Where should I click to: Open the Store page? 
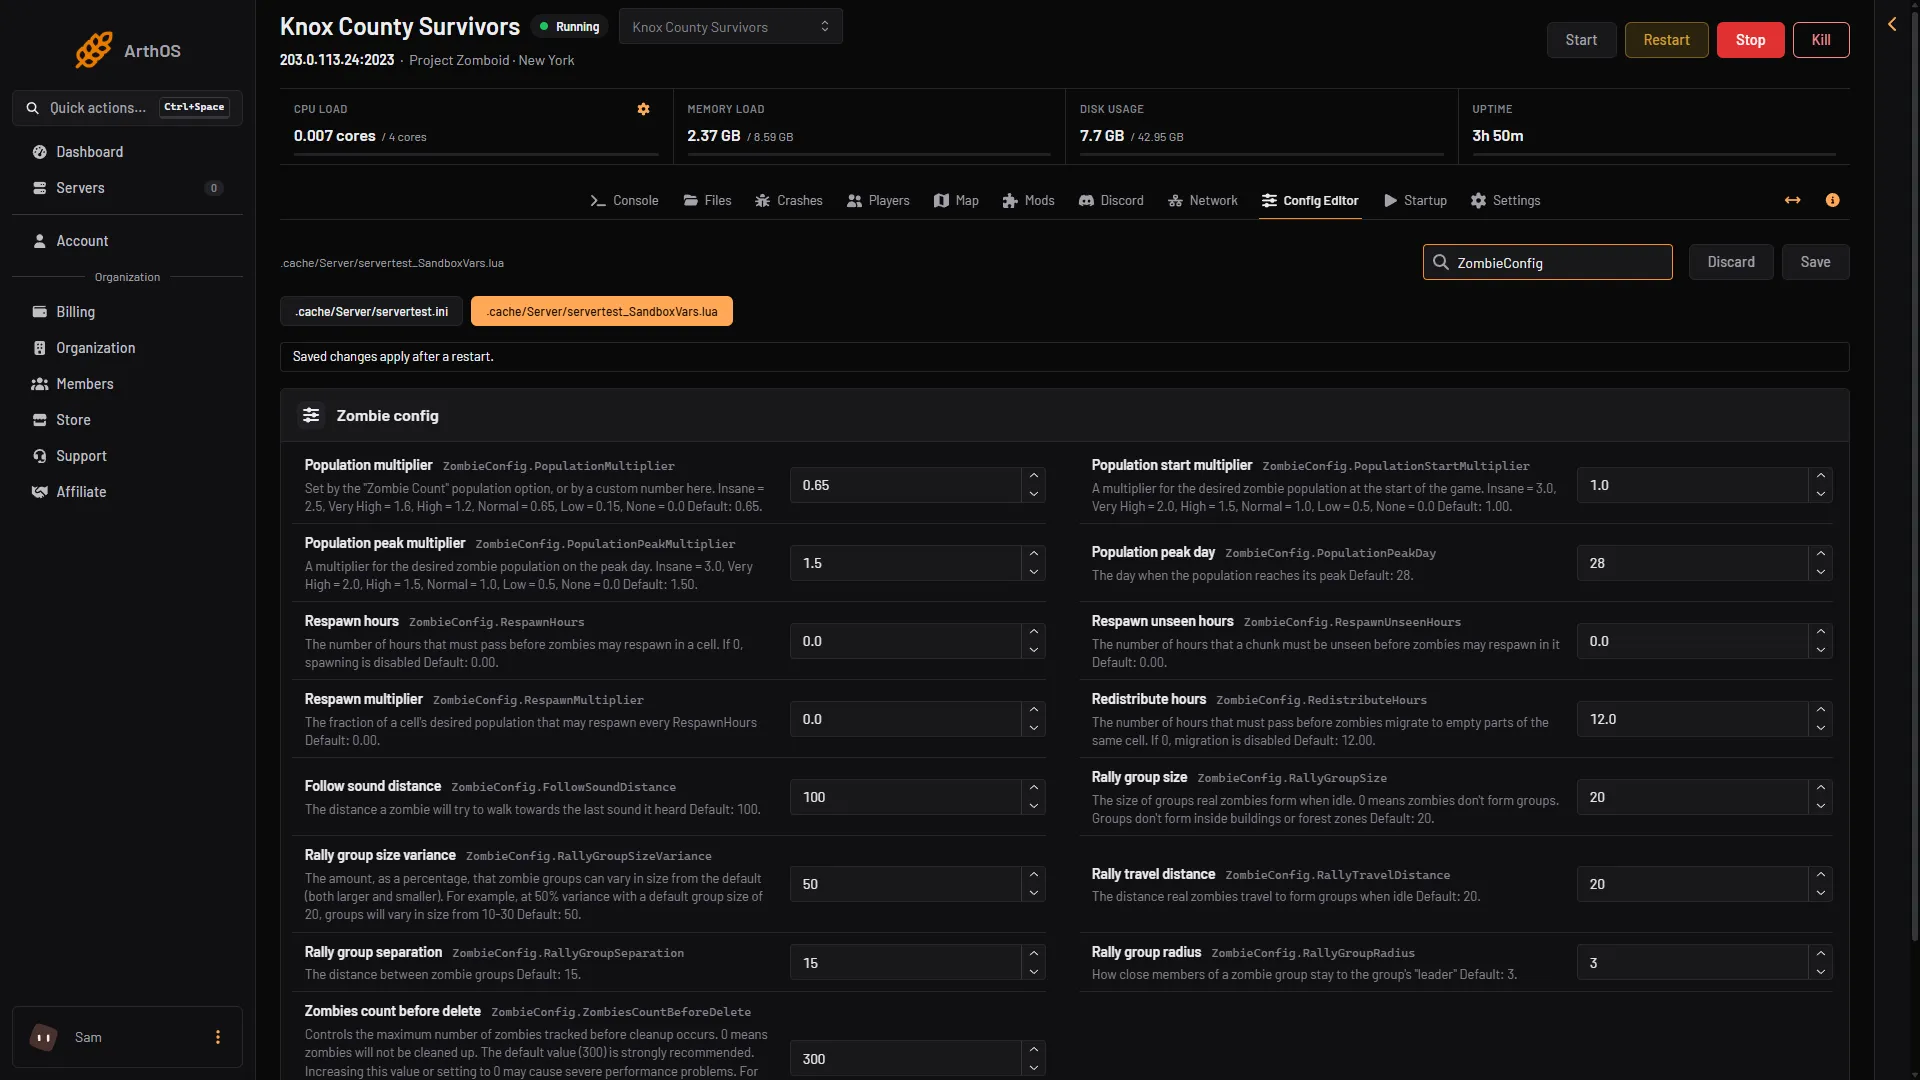[127, 420]
